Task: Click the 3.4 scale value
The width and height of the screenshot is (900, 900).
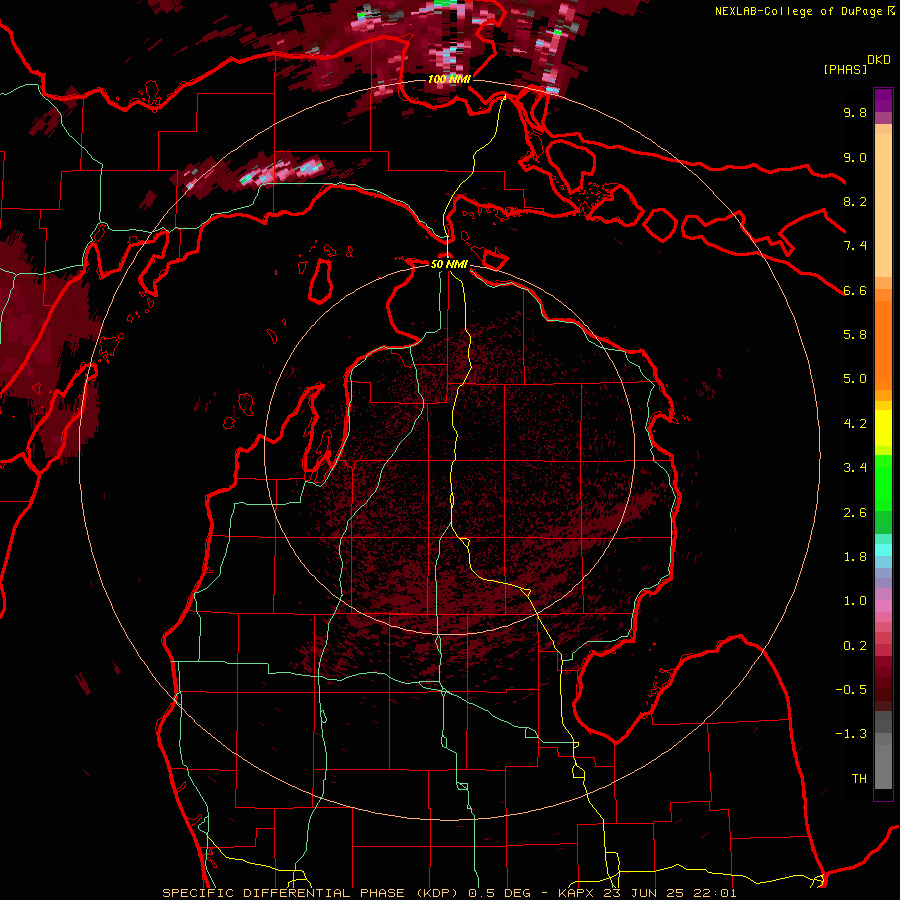Action: point(855,468)
